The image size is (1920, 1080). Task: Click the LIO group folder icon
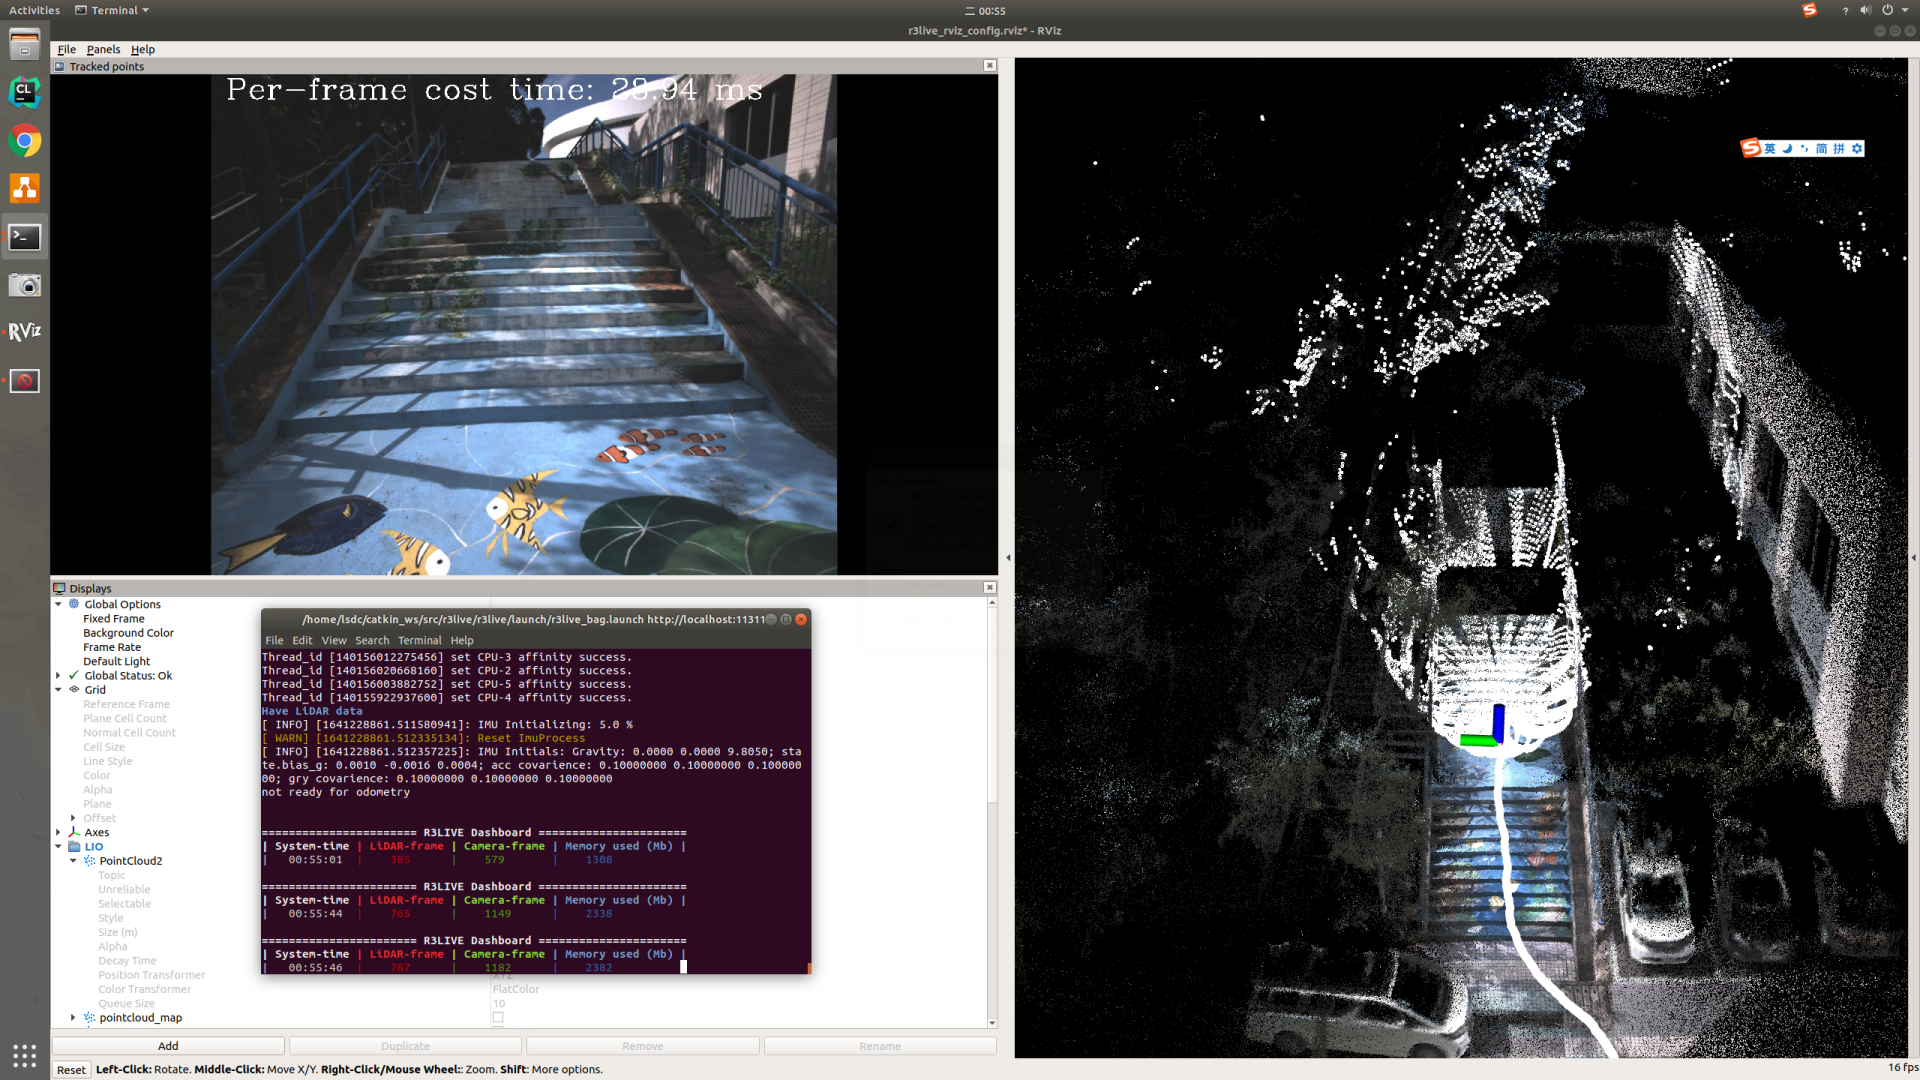(x=74, y=847)
